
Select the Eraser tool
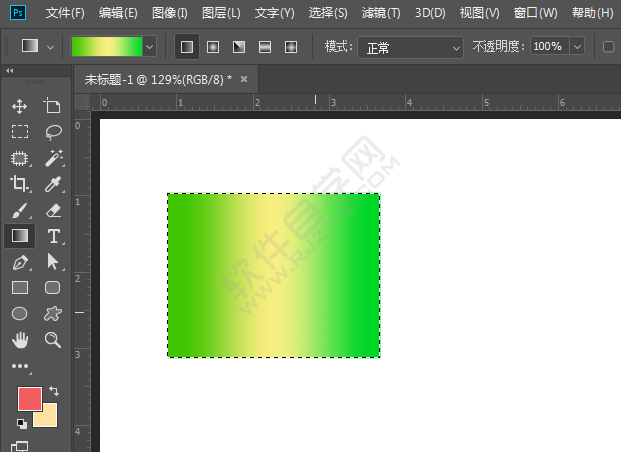click(53, 210)
